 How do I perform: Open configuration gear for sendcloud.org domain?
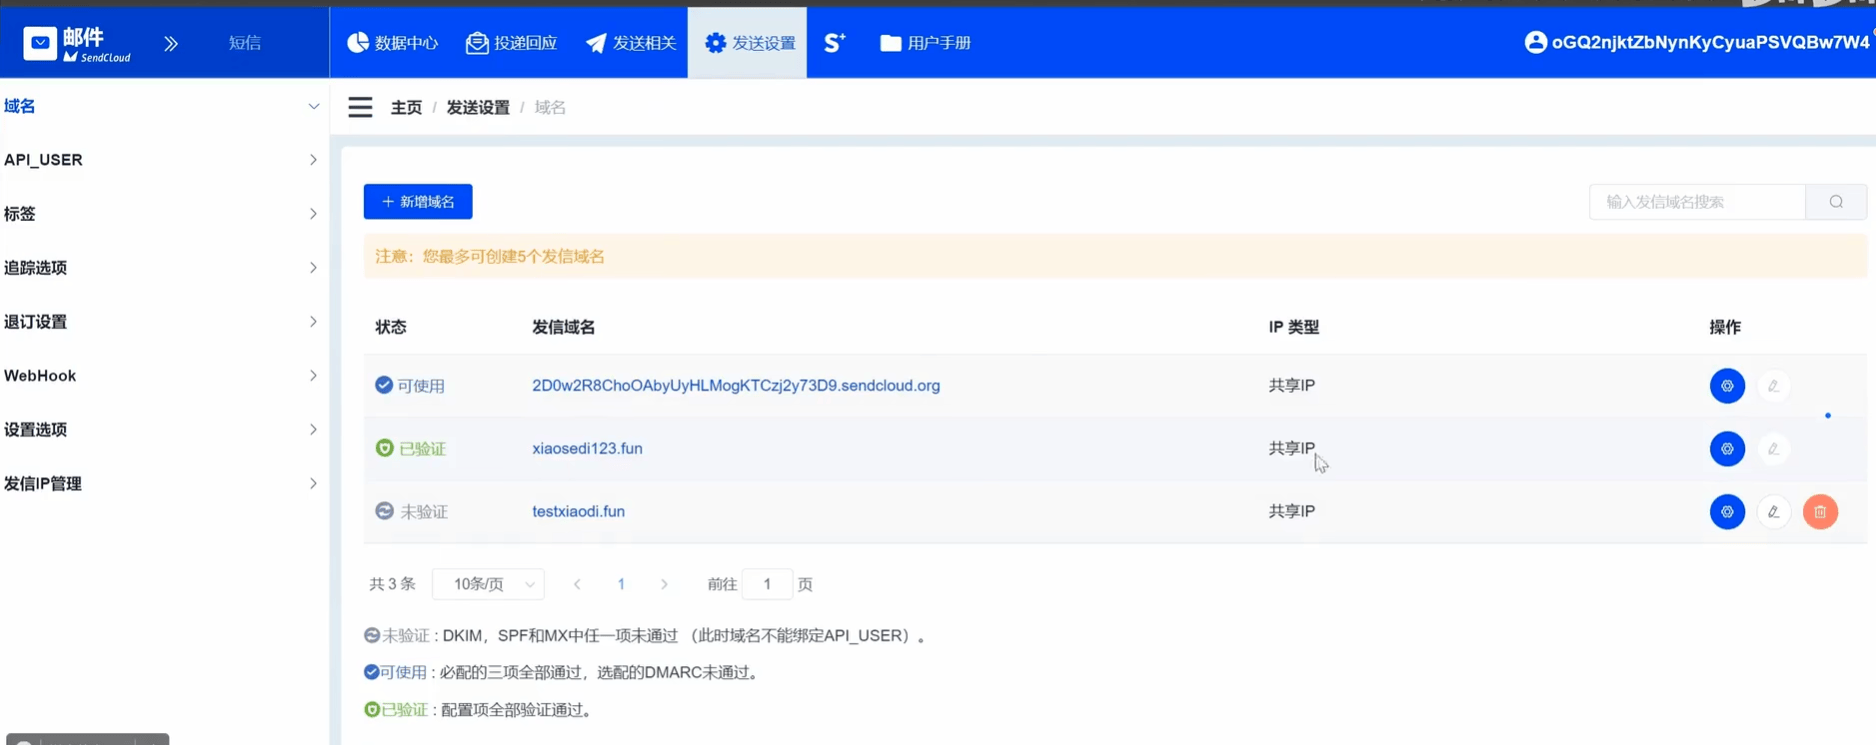[x=1727, y=386]
